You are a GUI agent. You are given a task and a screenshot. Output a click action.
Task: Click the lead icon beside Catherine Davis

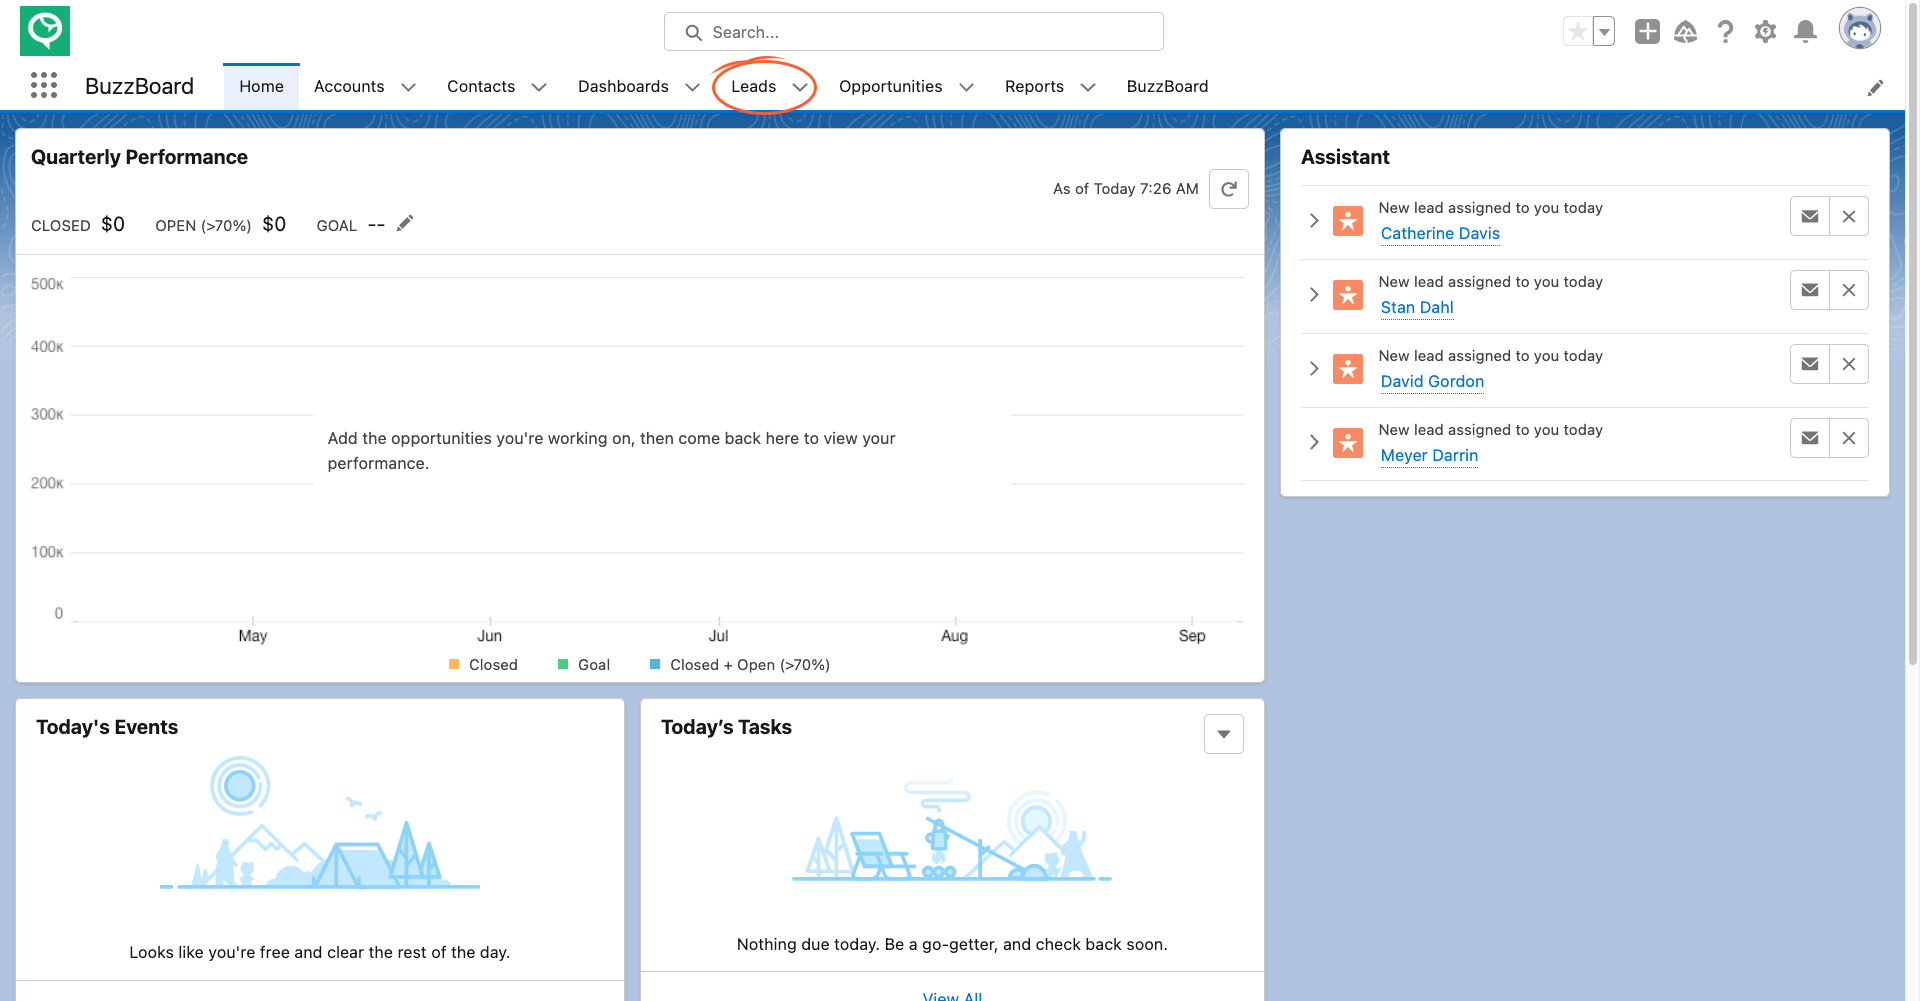(x=1348, y=221)
